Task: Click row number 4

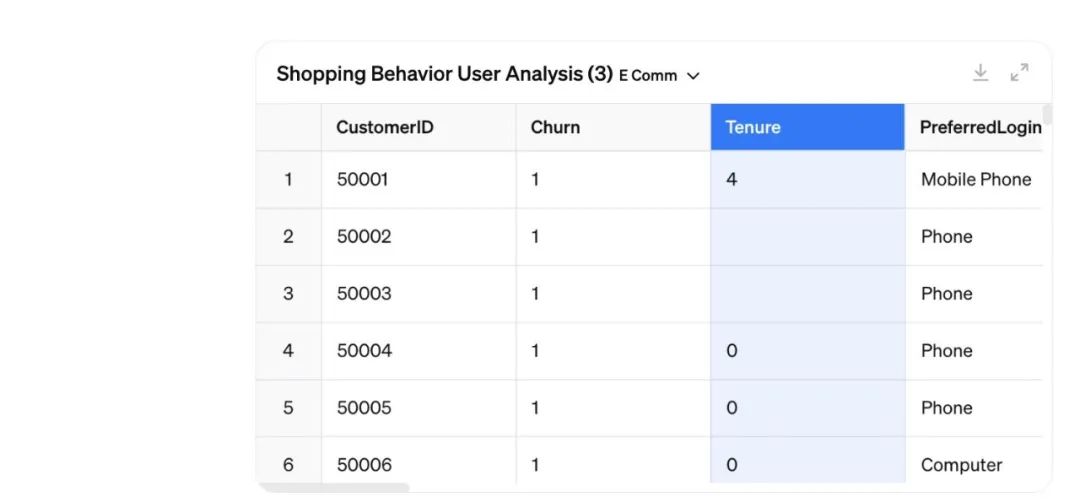Action: coord(288,351)
